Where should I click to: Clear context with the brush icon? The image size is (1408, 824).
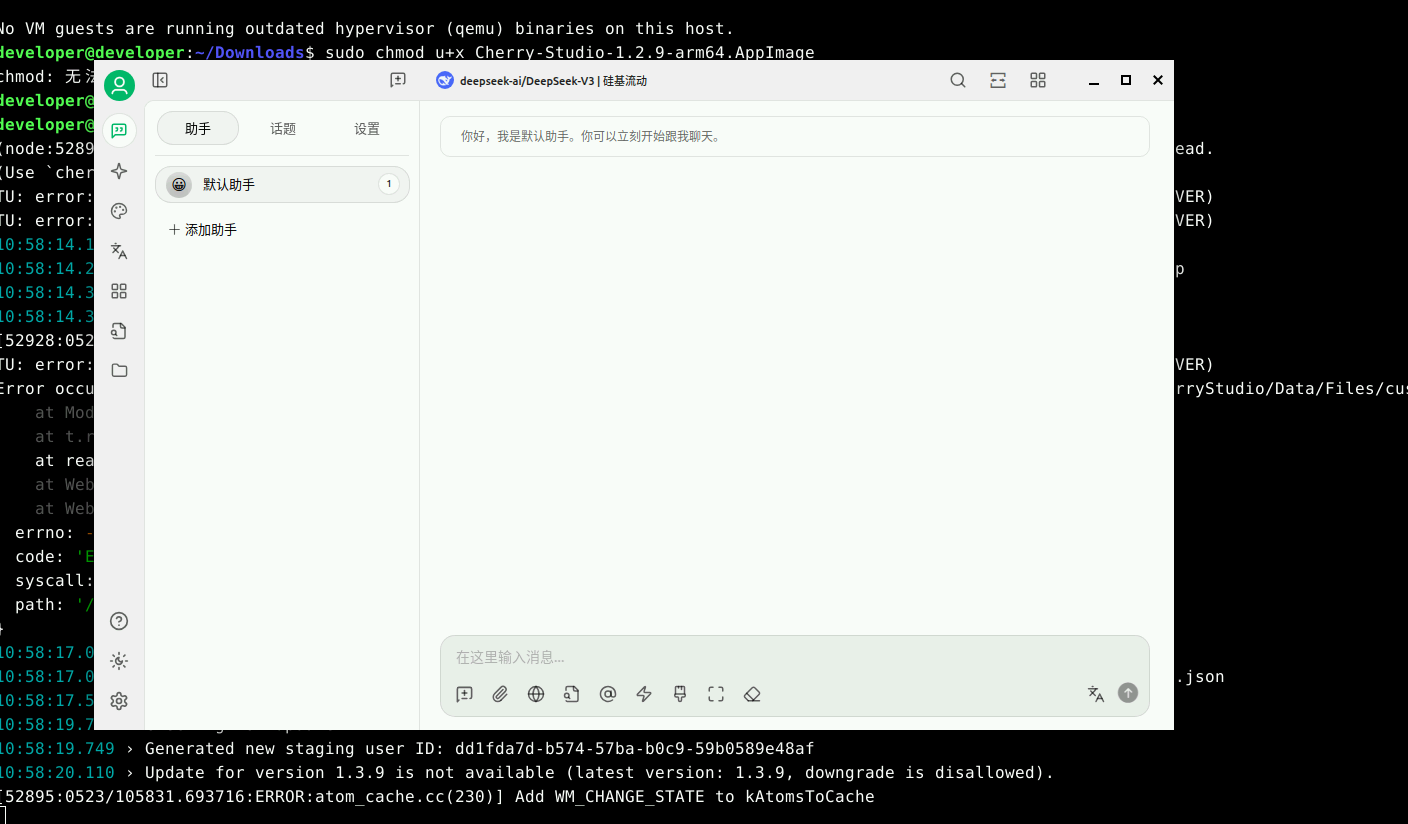click(680, 694)
